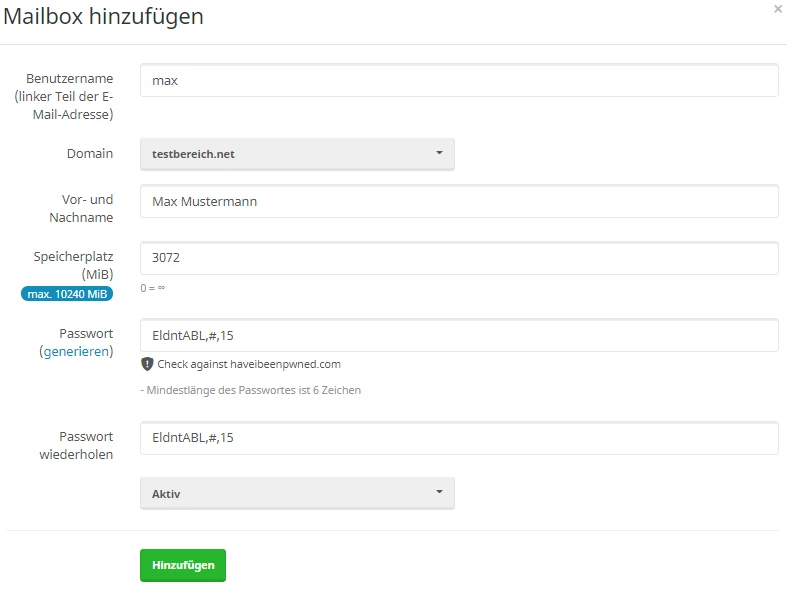The width and height of the screenshot is (787, 602).
Task: Click the Mindestlänge password hint text
Action: (x=251, y=390)
